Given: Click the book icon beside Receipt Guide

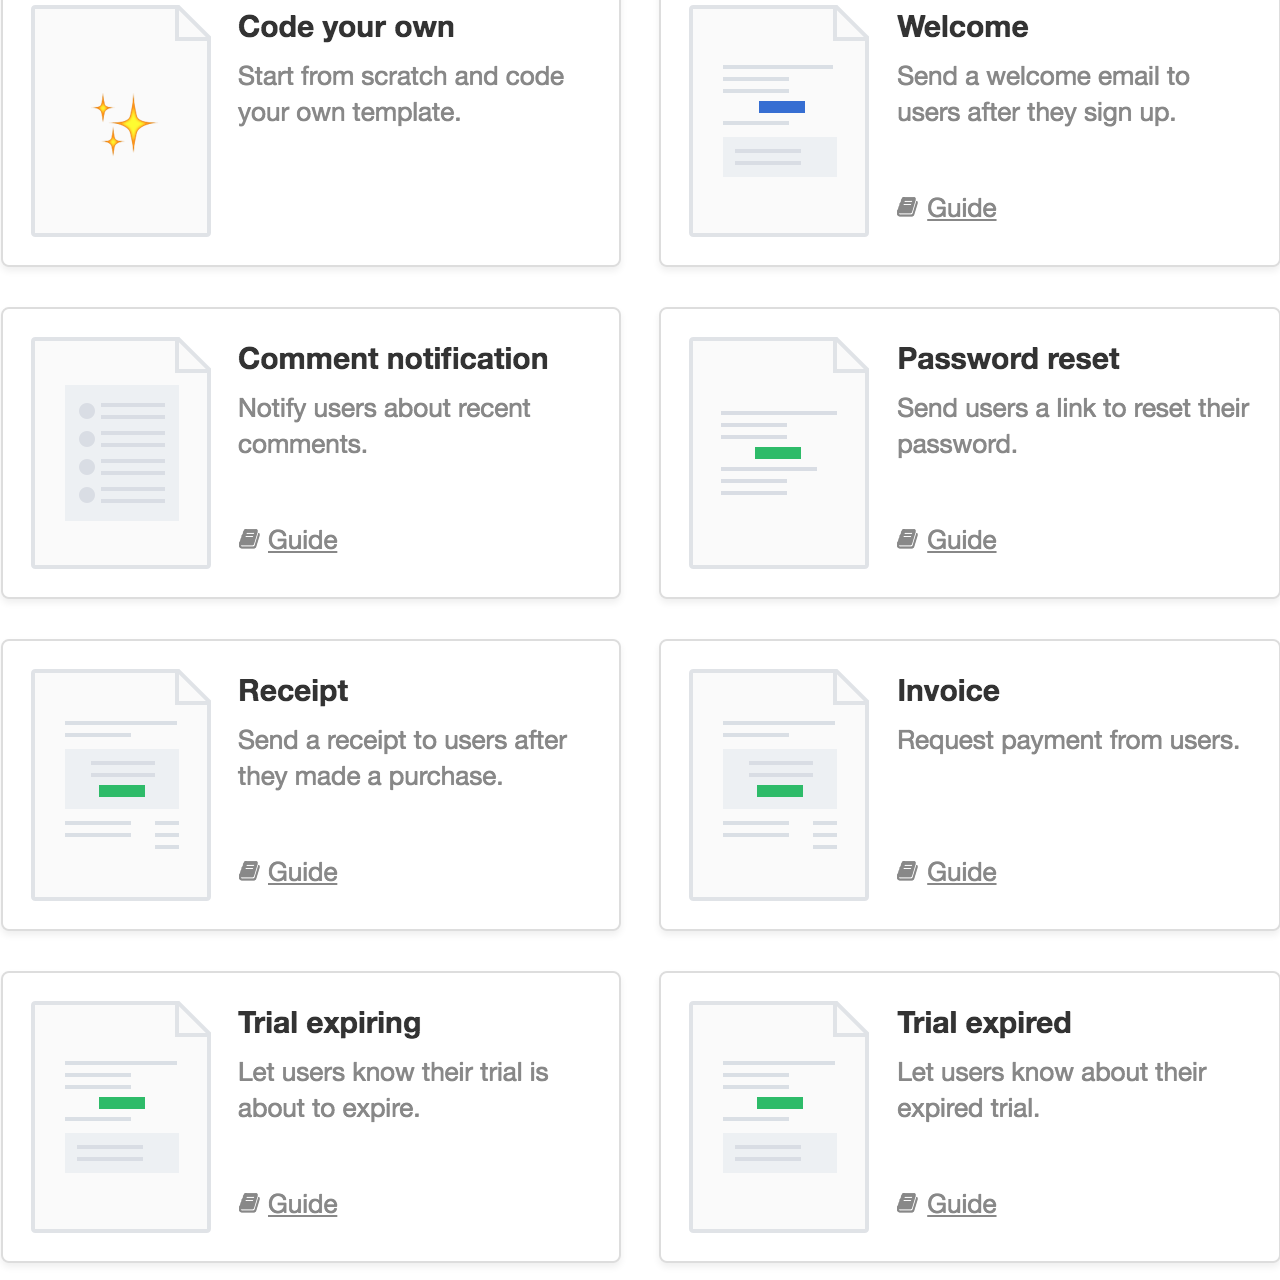Looking at the screenshot, I should [x=249, y=871].
